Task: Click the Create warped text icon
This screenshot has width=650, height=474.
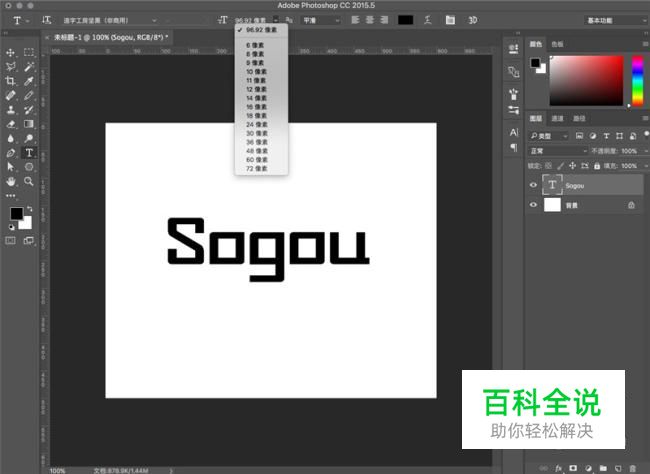Action: (428, 20)
